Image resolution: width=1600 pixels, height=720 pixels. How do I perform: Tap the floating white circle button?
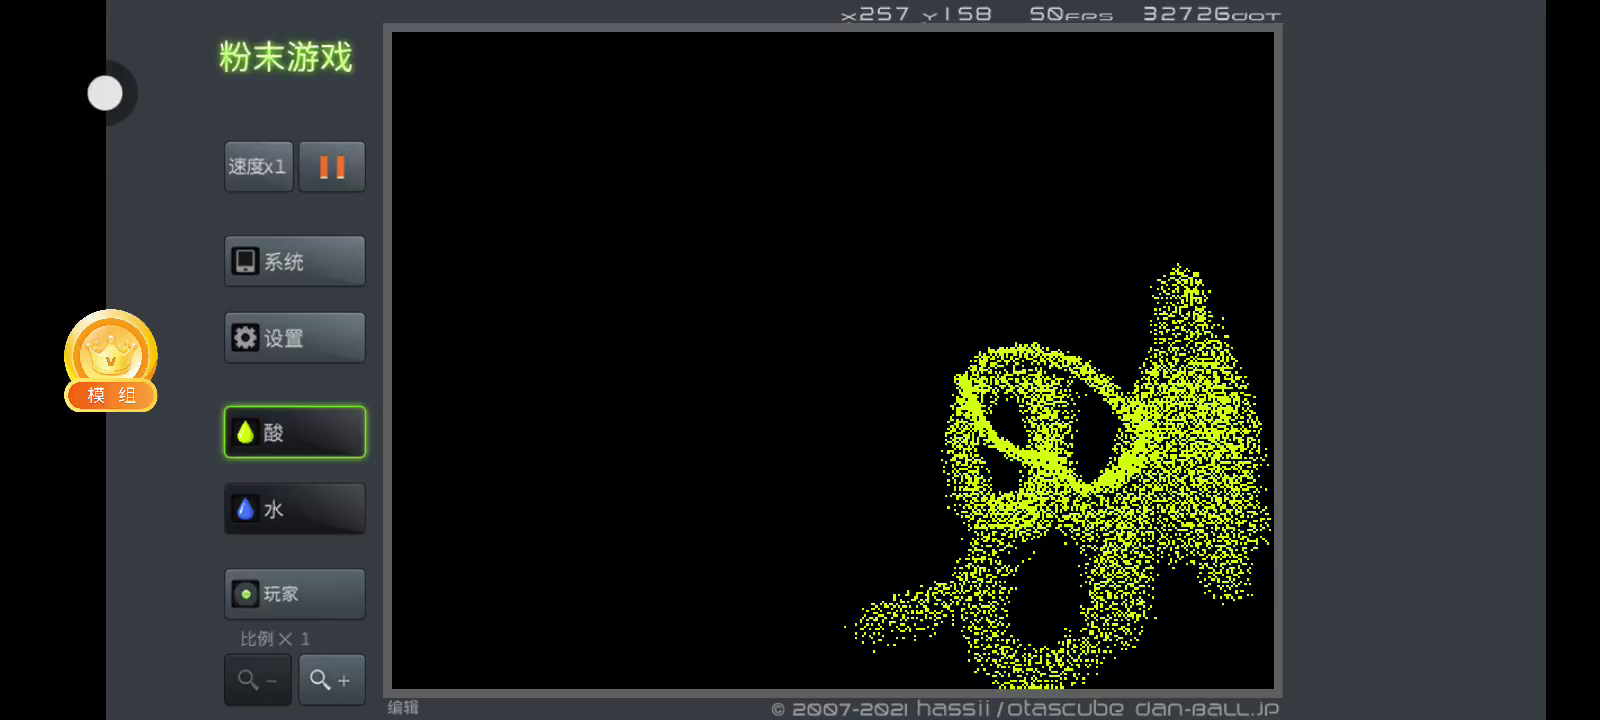coord(105,93)
